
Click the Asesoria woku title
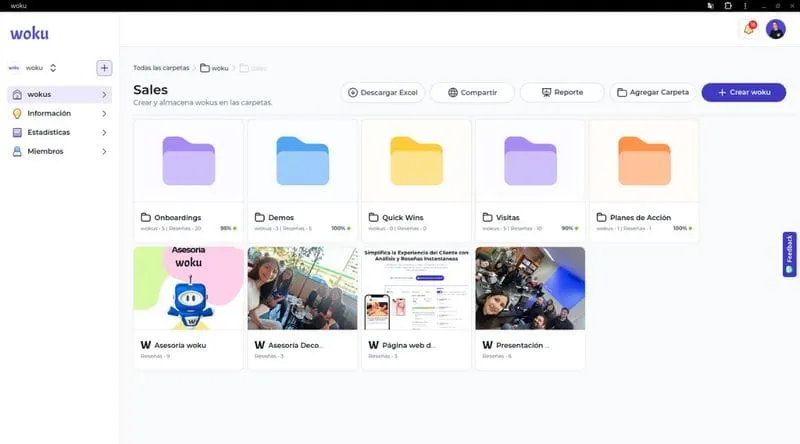coord(180,346)
